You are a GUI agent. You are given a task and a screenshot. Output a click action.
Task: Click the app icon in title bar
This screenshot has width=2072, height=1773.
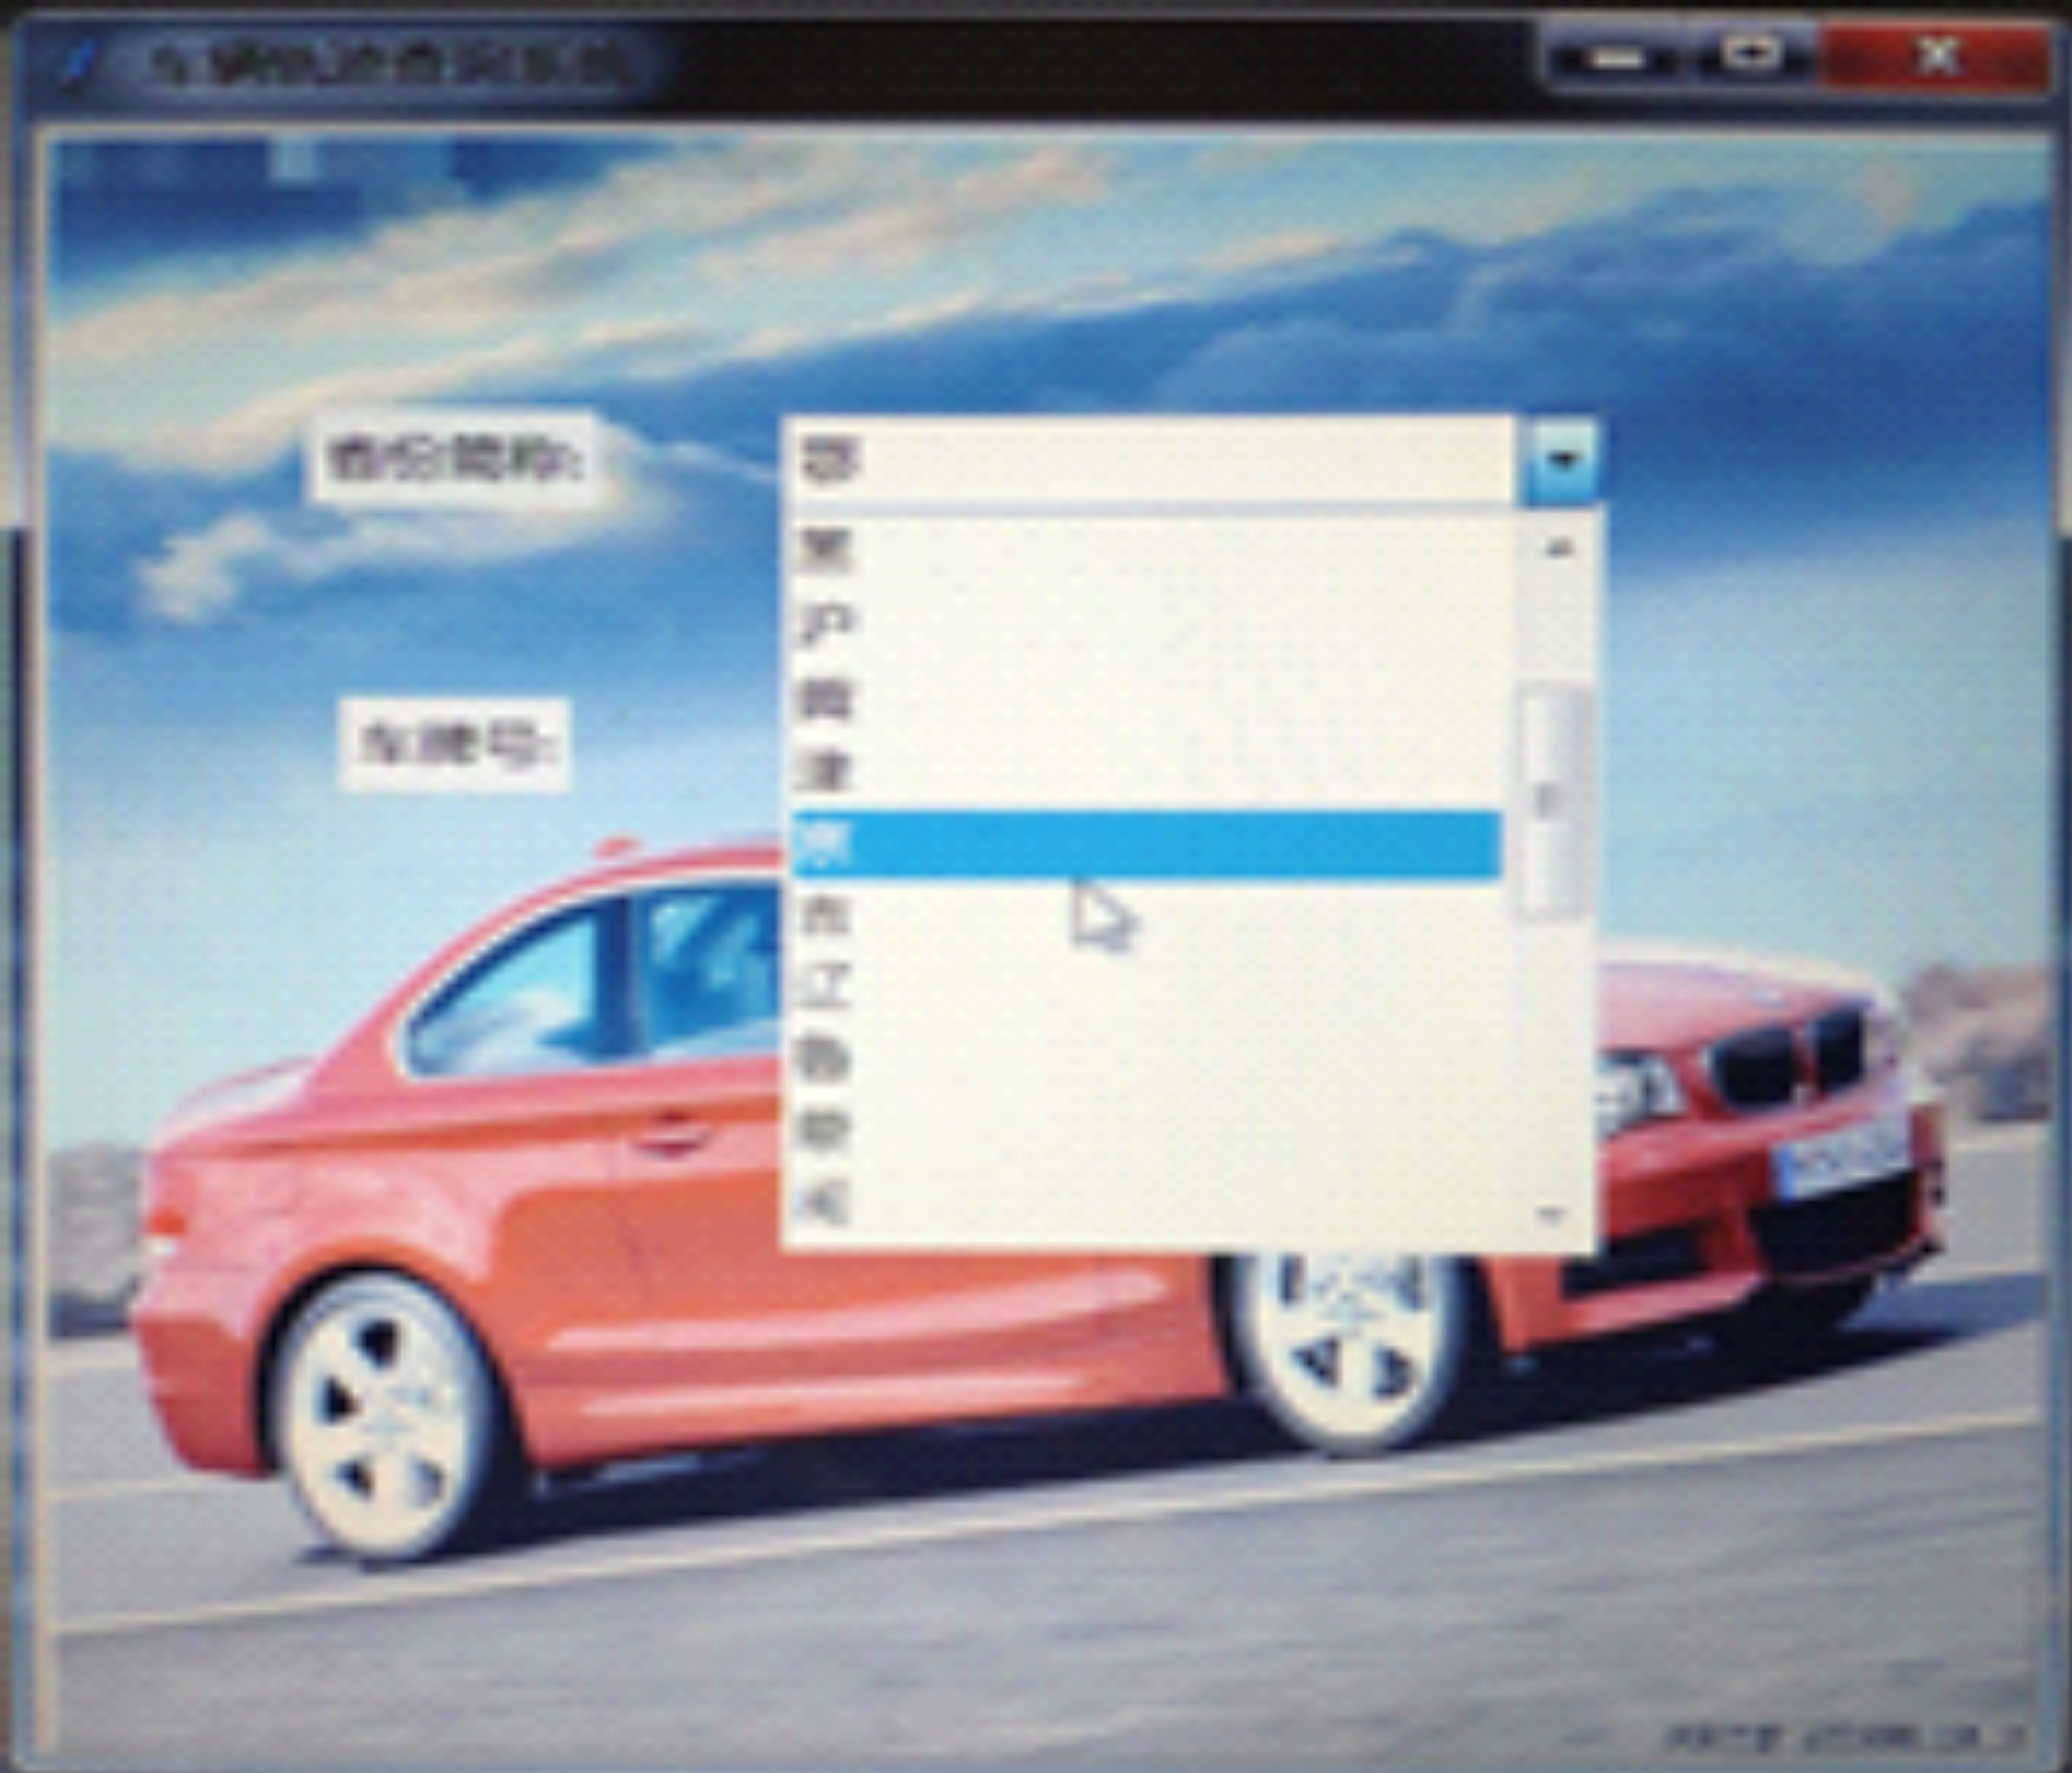(x=78, y=62)
